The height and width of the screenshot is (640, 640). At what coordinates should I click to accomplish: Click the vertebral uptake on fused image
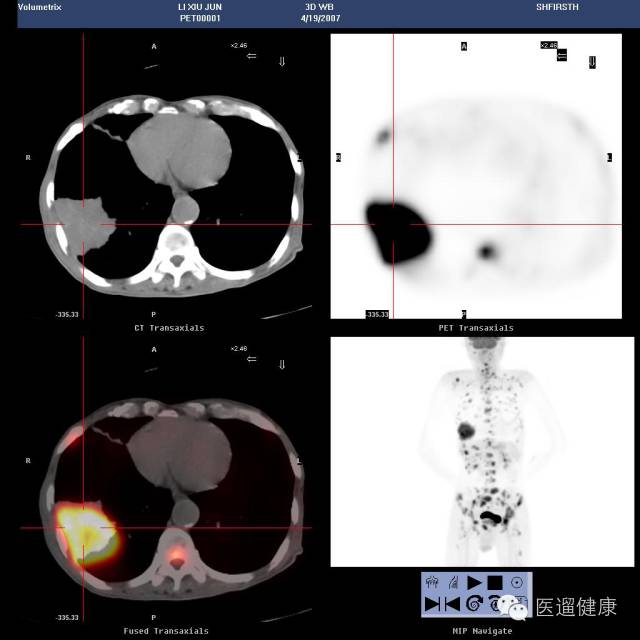[177, 554]
